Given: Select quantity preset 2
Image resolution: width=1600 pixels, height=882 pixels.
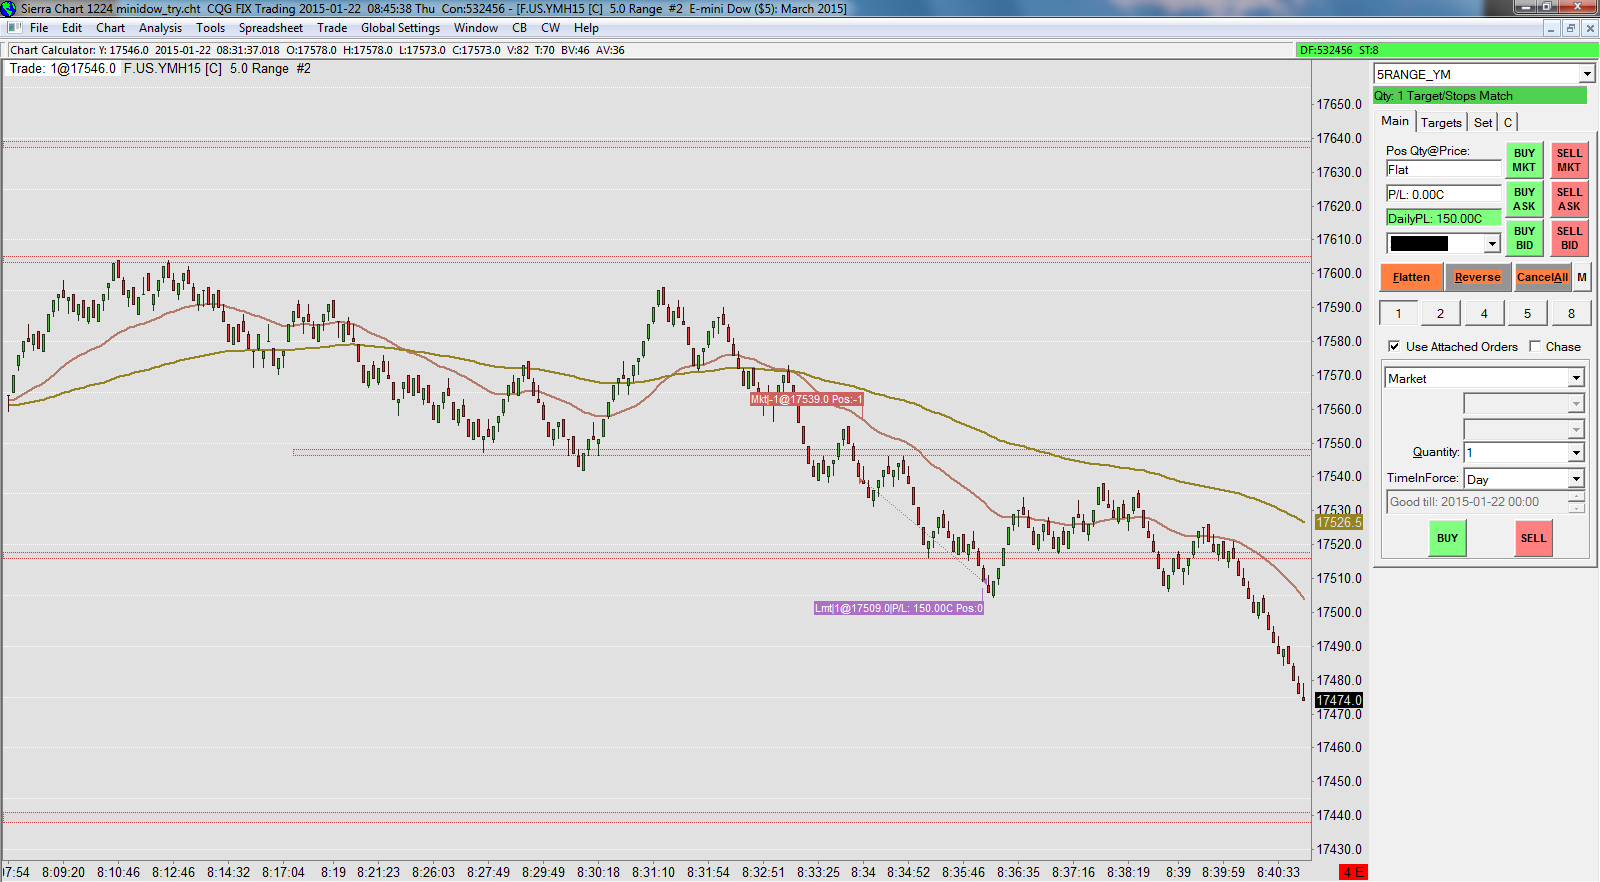Looking at the screenshot, I should click(1440, 313).
